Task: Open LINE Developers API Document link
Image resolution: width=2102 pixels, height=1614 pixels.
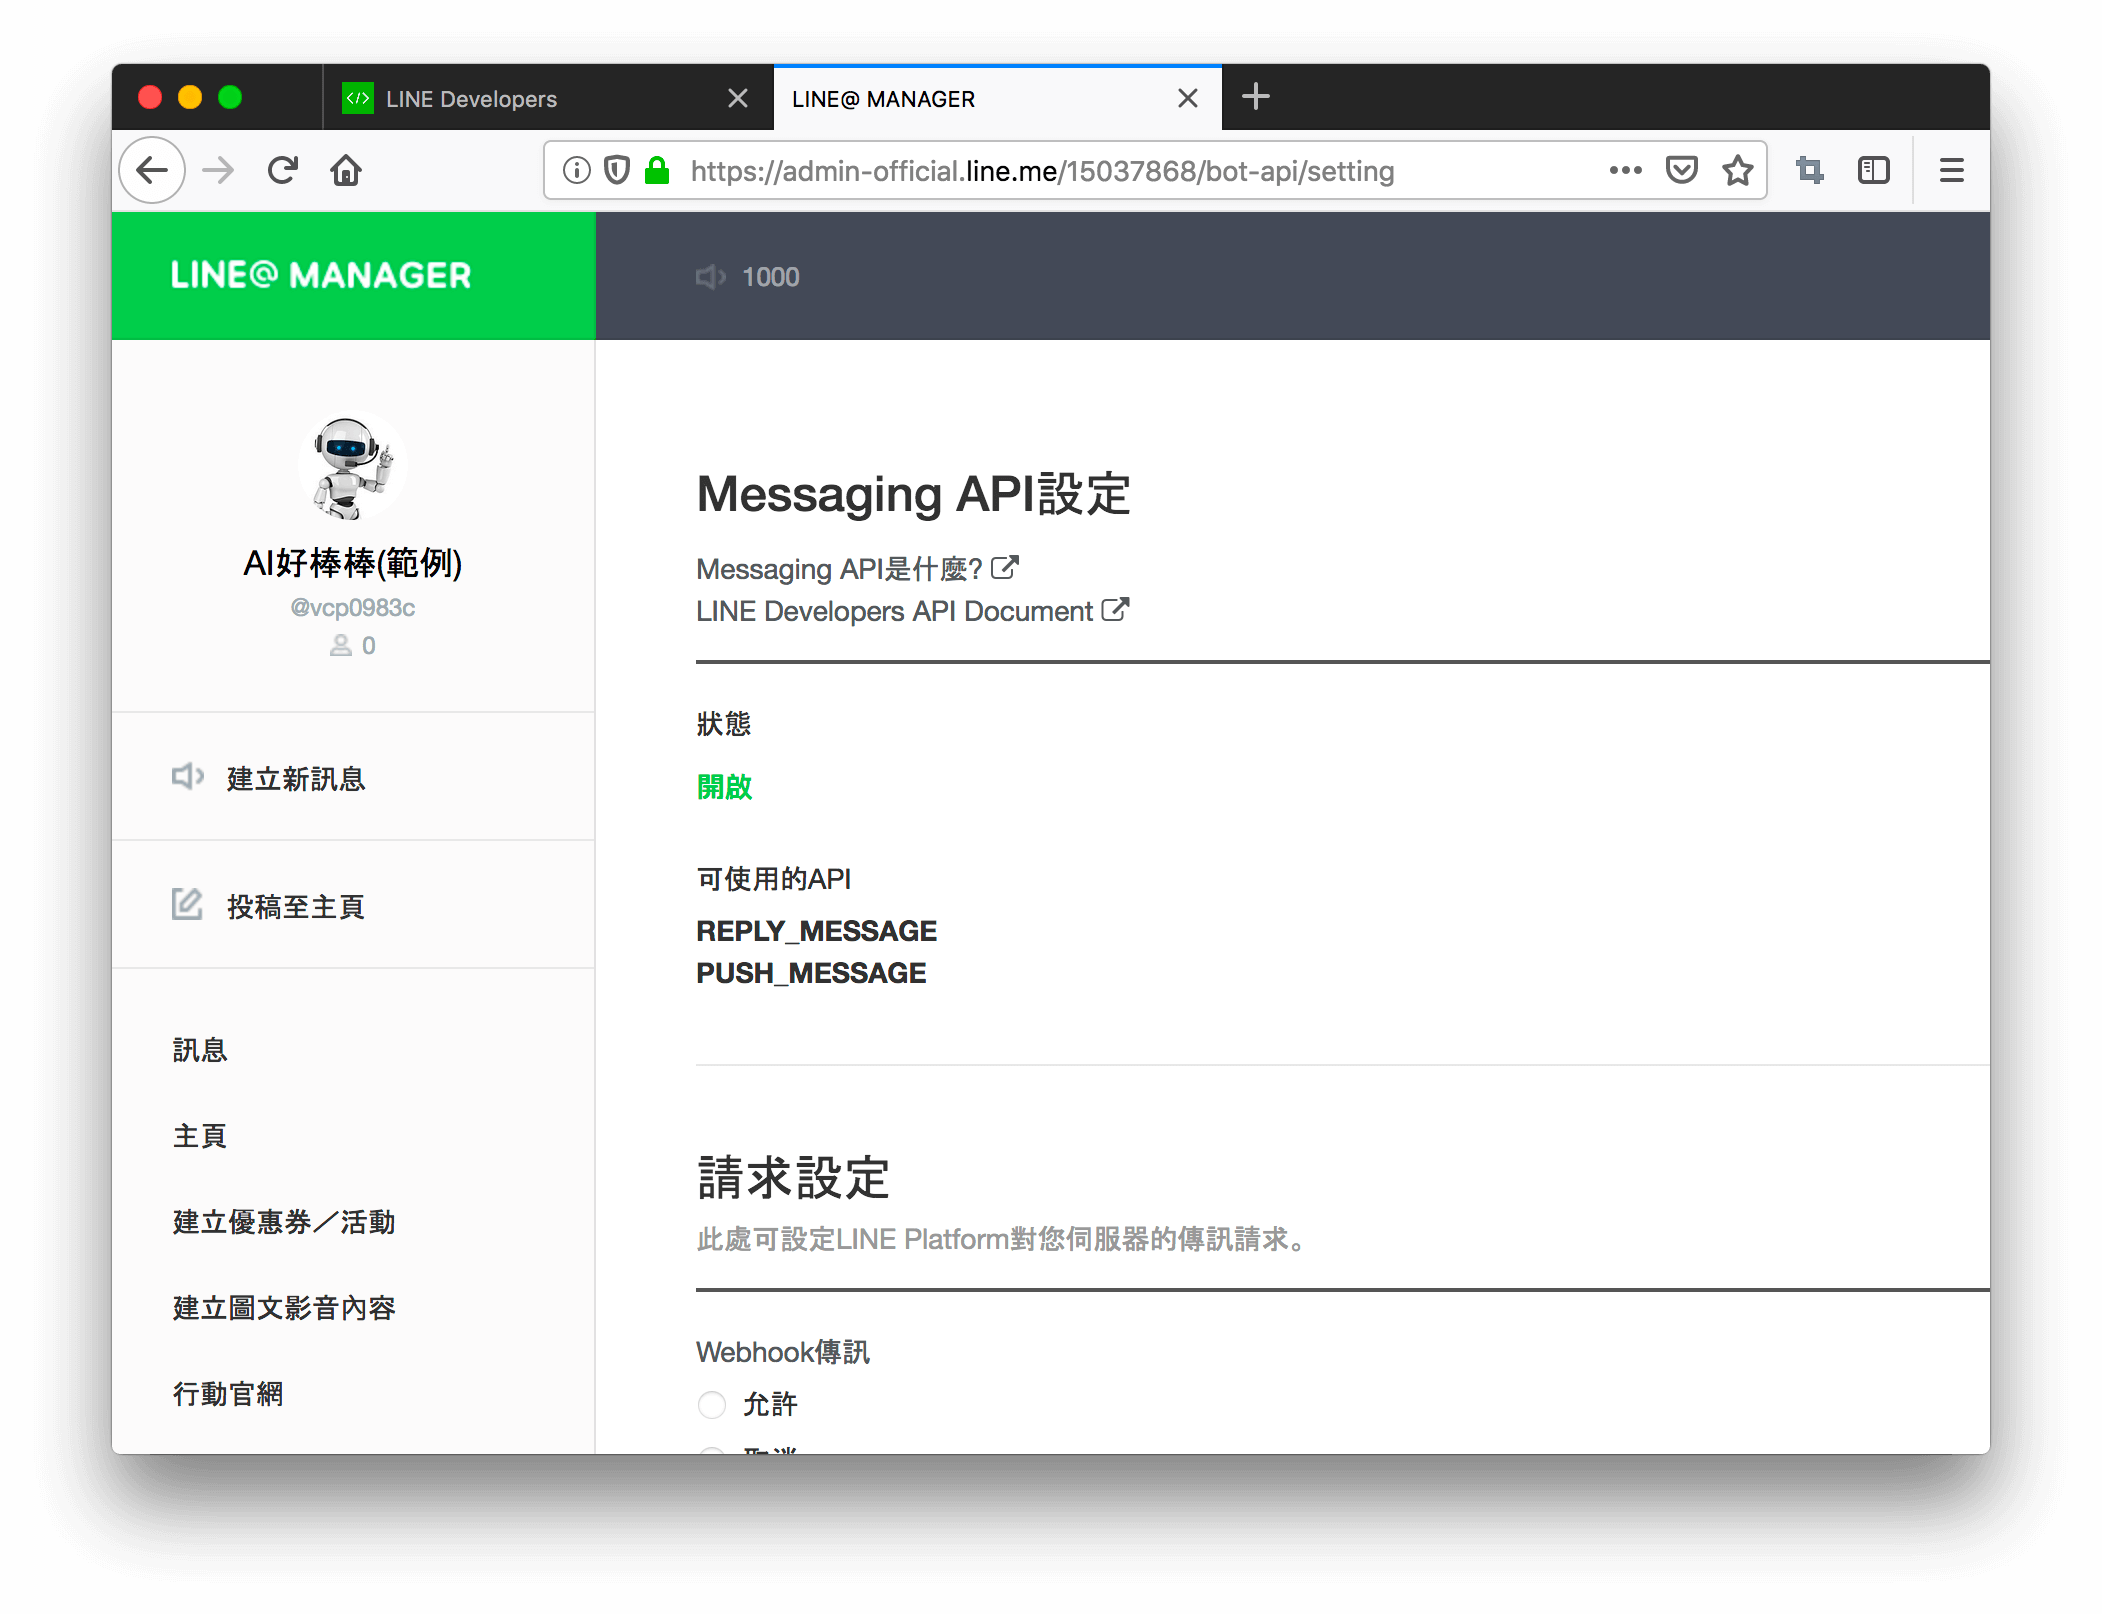Action: (x=912, y=611)
